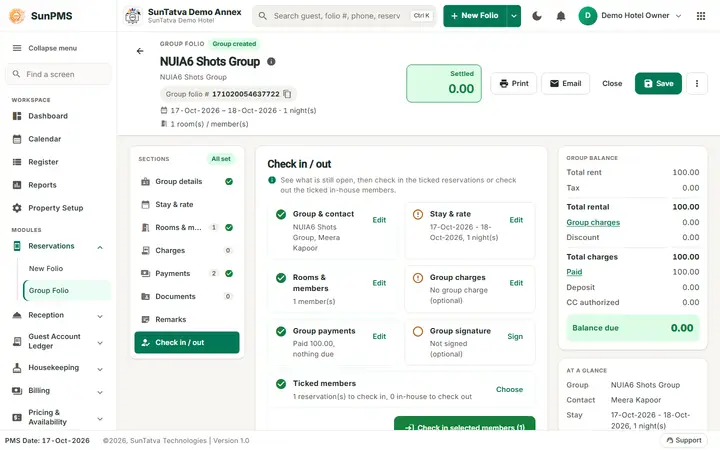Click the Pricing & Availability icon
Viewport: 720px width, 450px height.
(17, 417)
